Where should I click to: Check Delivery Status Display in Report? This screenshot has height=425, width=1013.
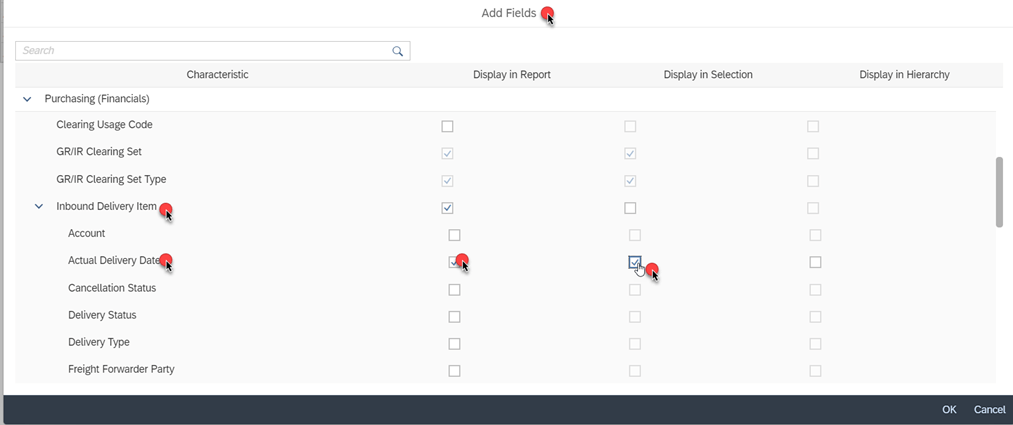click(x=454, y=316)
